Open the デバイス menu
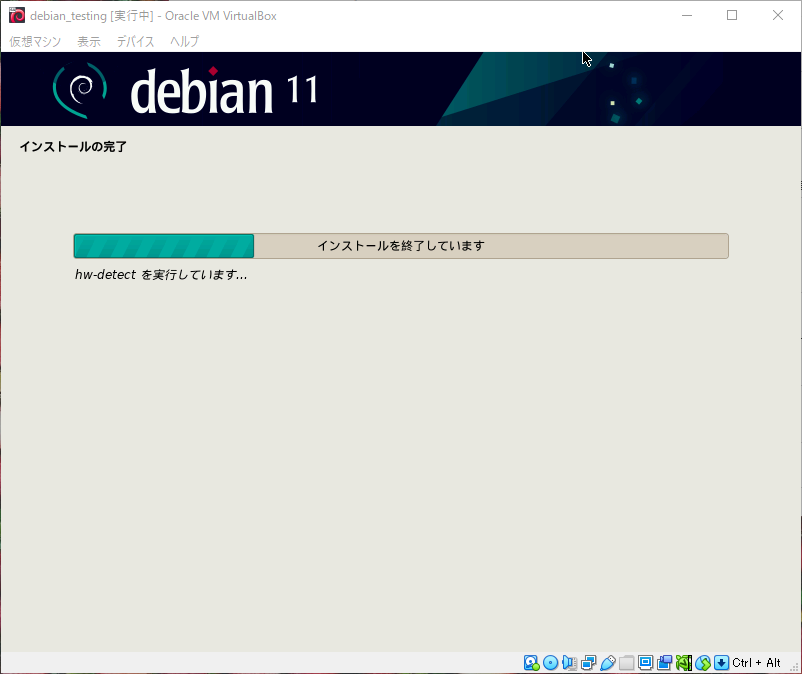802x674 pixels. [x=135, y=41]
